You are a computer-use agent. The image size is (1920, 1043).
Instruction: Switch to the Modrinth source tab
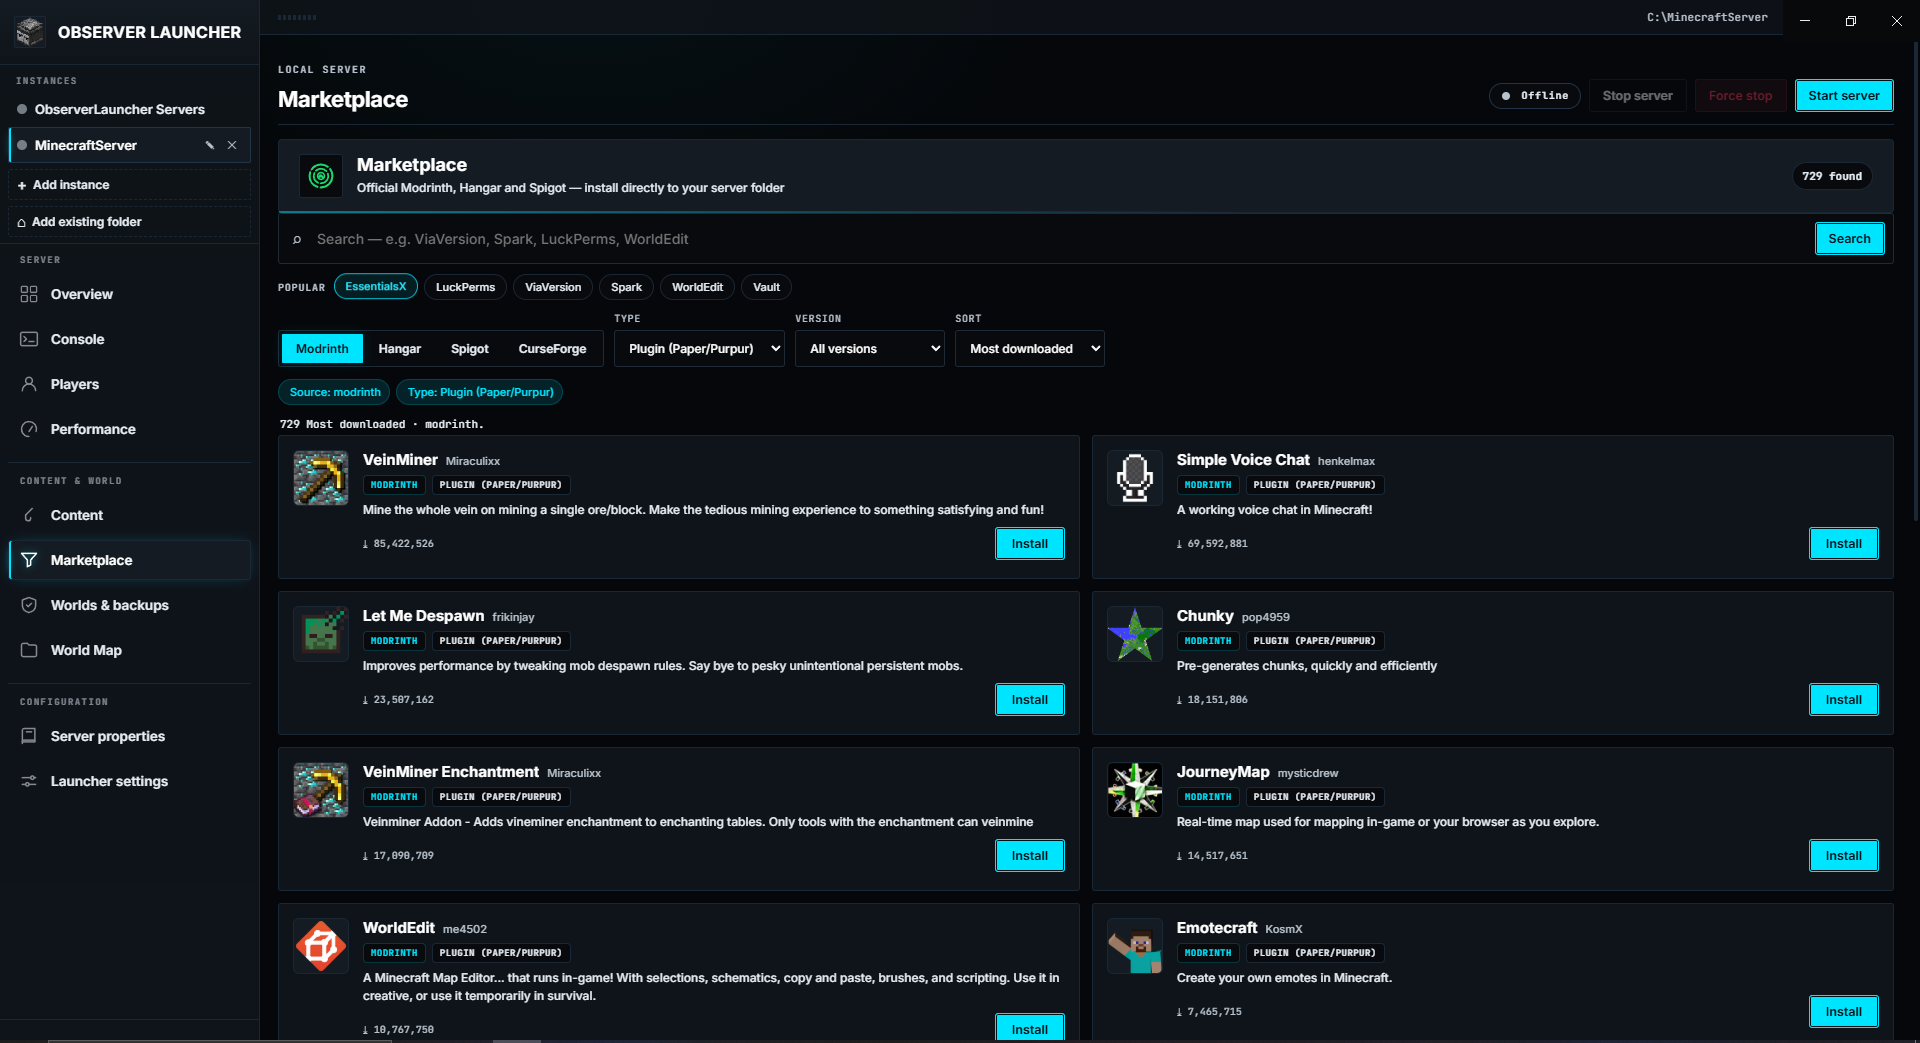(x=322, y=349)
